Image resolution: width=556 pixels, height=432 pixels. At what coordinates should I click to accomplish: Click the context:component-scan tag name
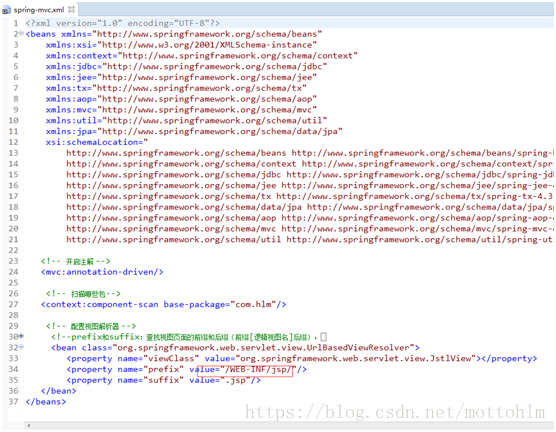pos(102,304)
